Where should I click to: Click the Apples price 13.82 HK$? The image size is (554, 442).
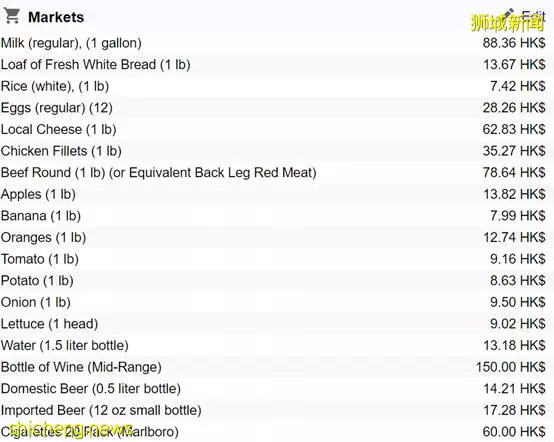[x=514, y=194]
